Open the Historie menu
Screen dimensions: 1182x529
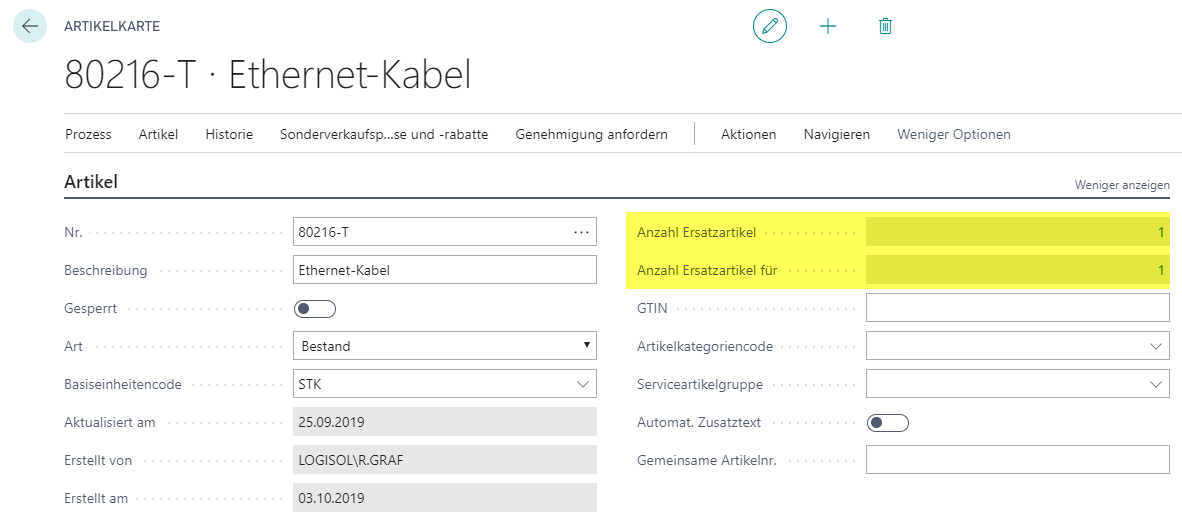click(x=229, y=134)
